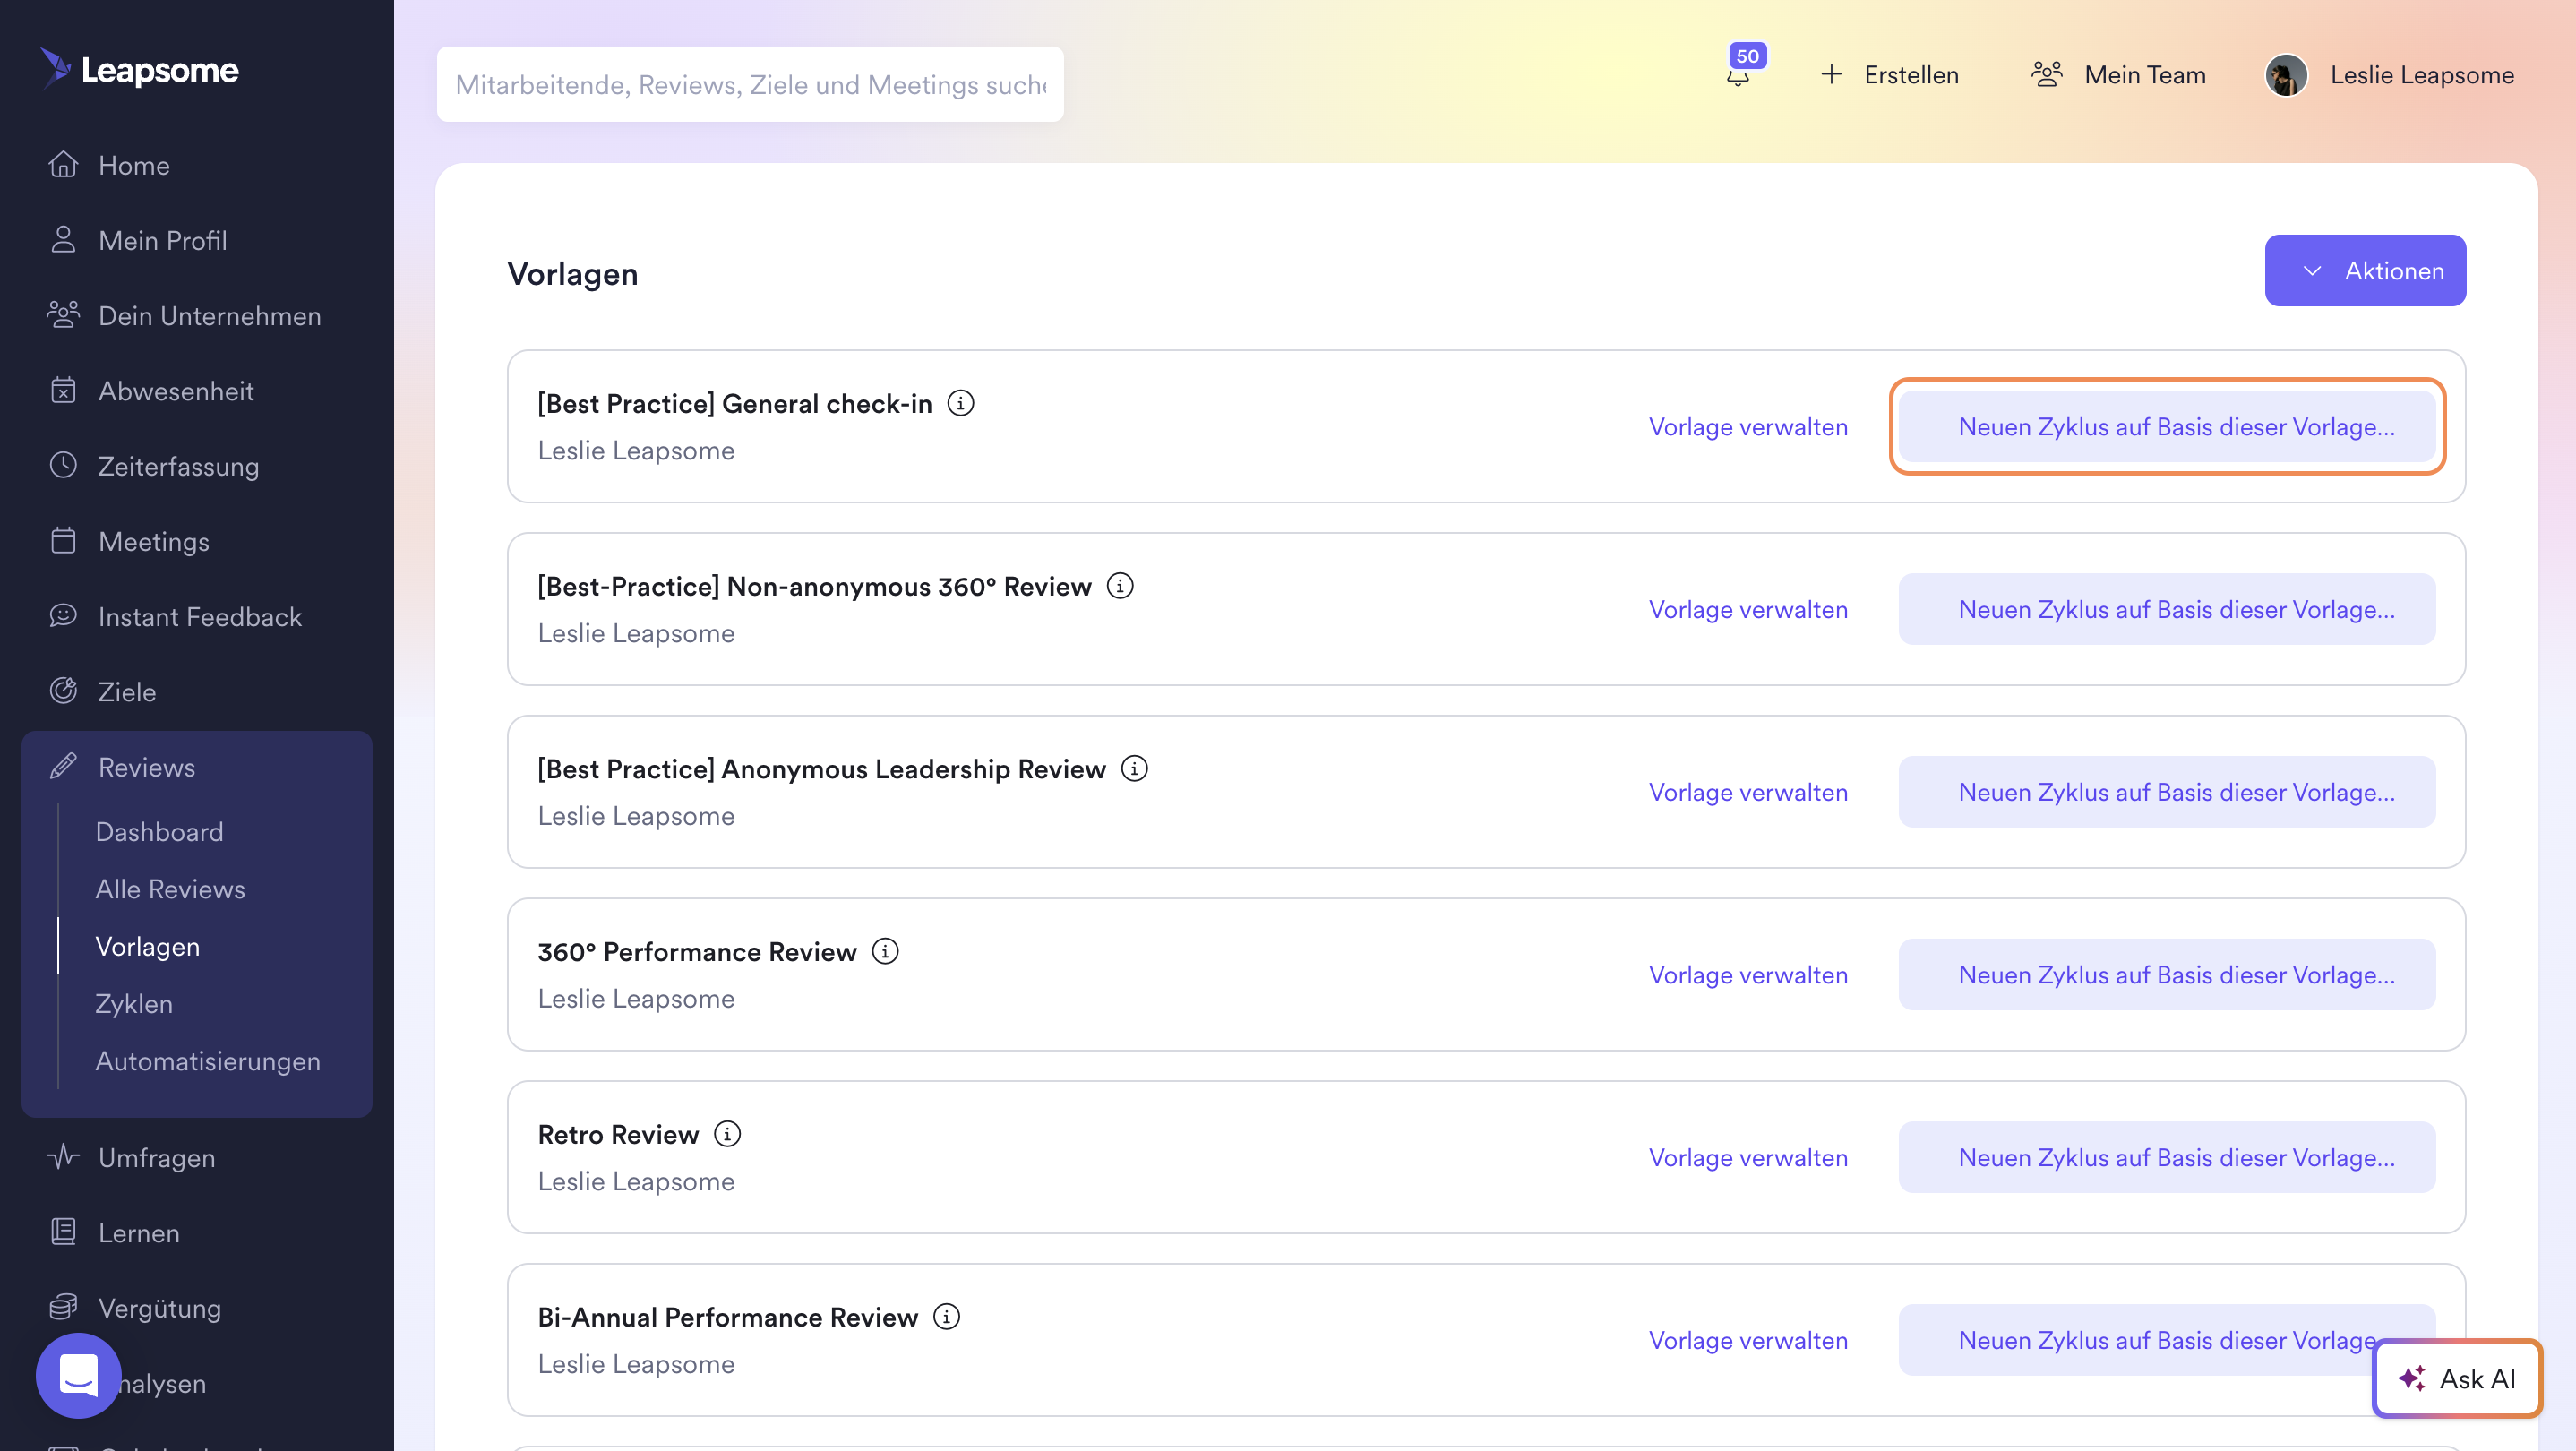Image resolution: width=2576 pixels, height=1451 pixels.
Task: Manage the Bi-Annual Performance Review template
Action: click(1748, 1340)
